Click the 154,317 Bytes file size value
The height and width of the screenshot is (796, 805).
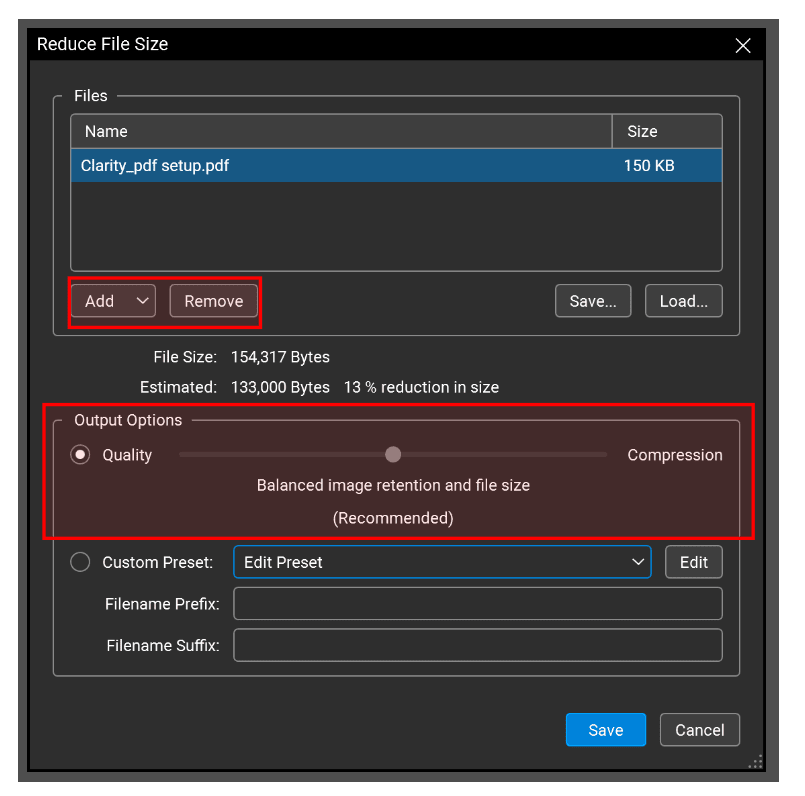tap(280, 357)
